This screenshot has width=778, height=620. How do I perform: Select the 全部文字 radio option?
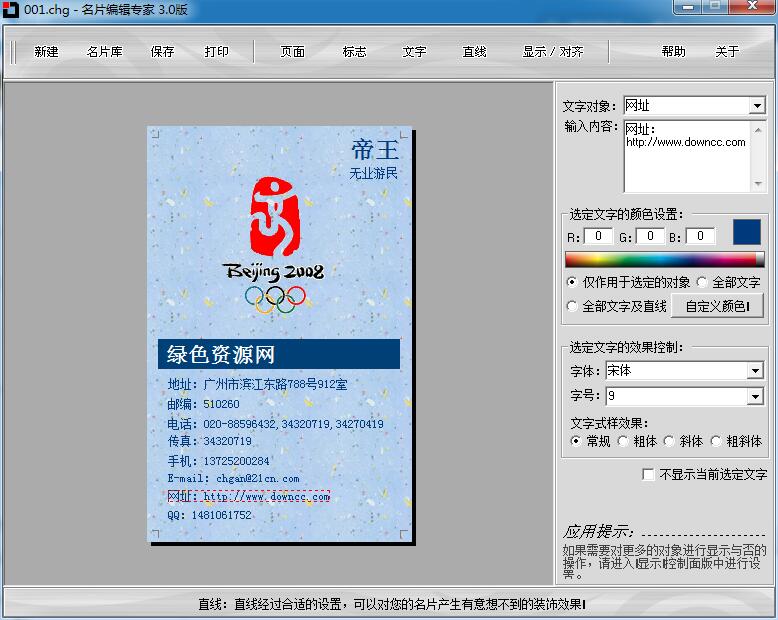702,283
